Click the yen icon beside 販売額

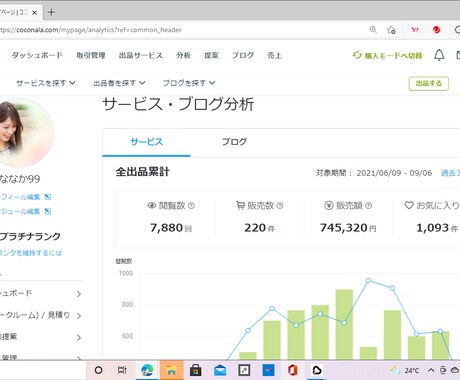[x=329, y=206]
